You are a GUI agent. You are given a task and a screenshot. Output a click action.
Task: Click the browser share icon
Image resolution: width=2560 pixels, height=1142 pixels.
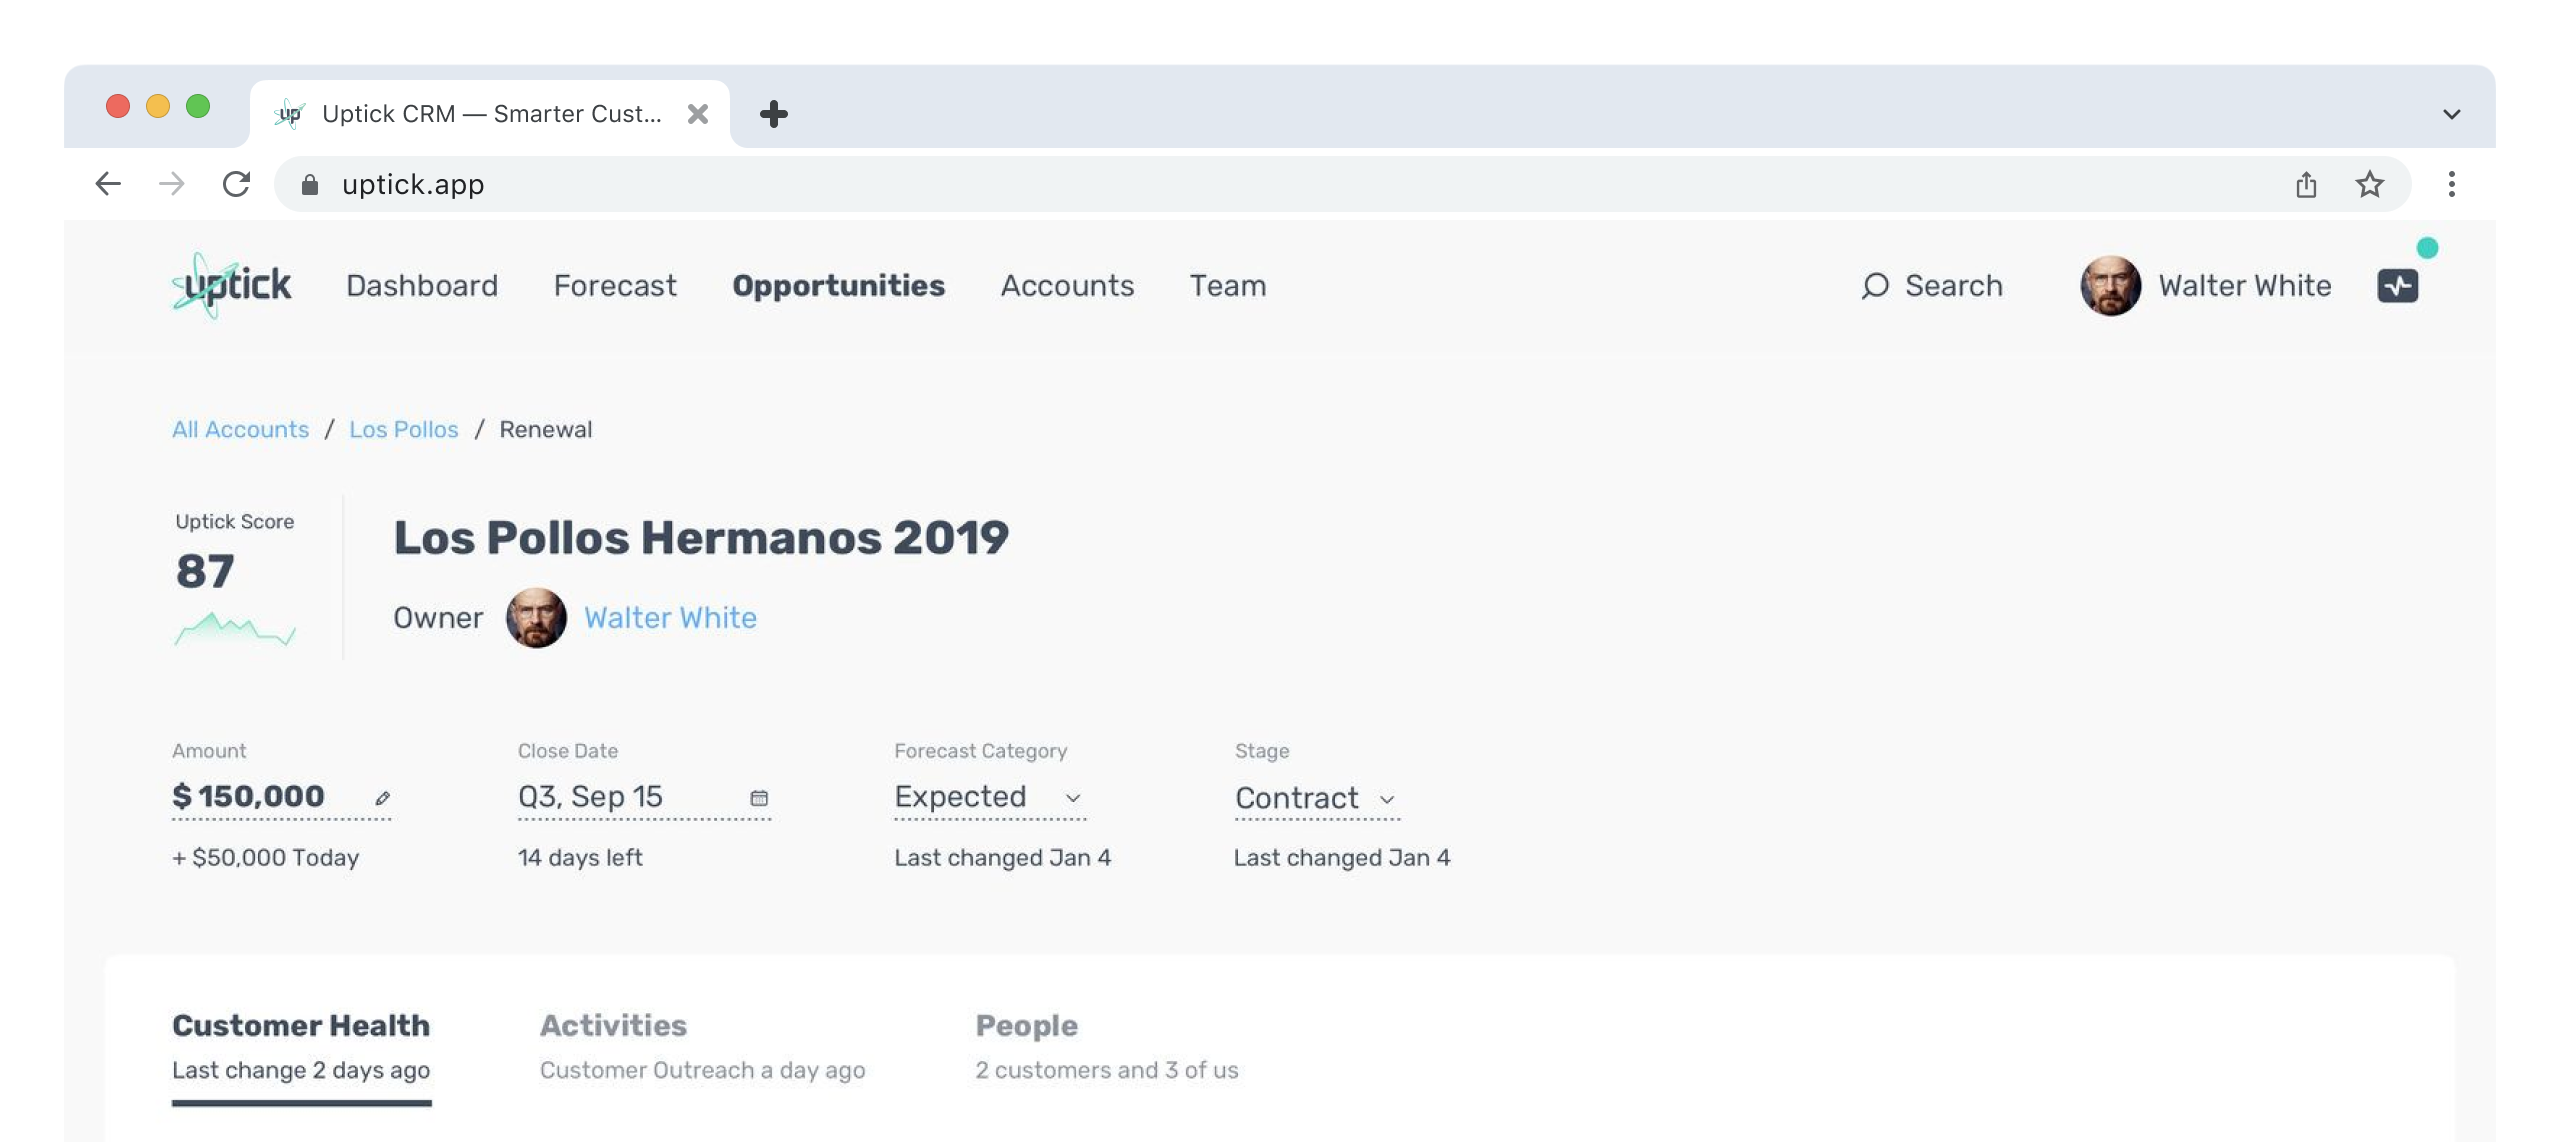(x=2306, y=184)
